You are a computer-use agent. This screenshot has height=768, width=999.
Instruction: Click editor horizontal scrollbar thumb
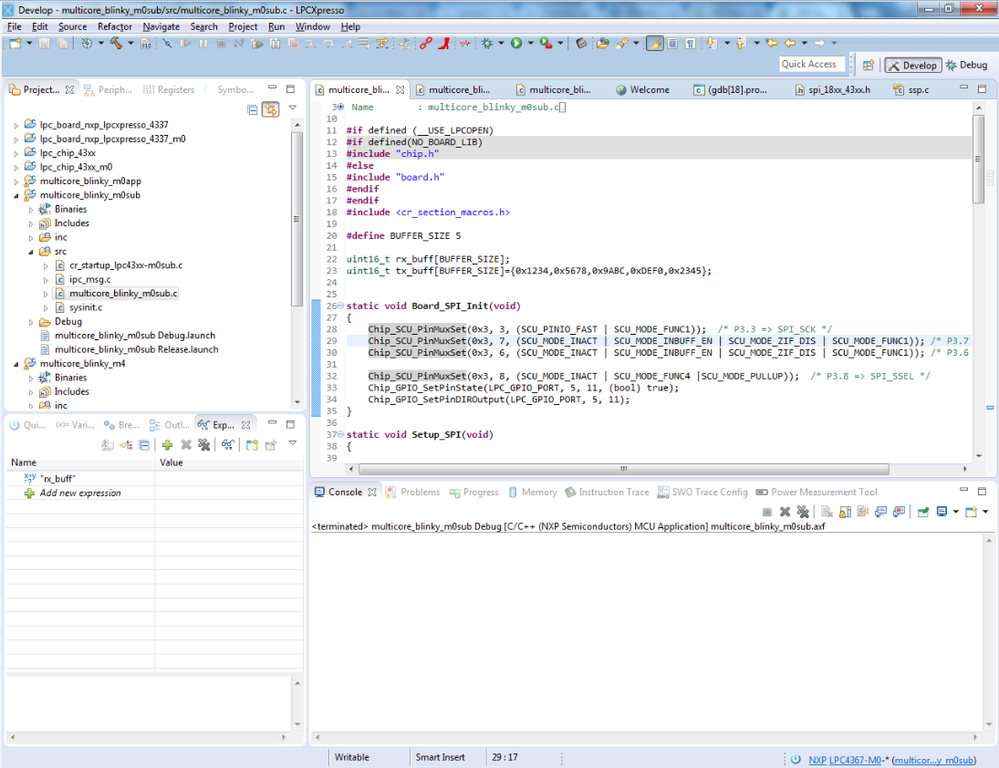[x=623, y=469]
